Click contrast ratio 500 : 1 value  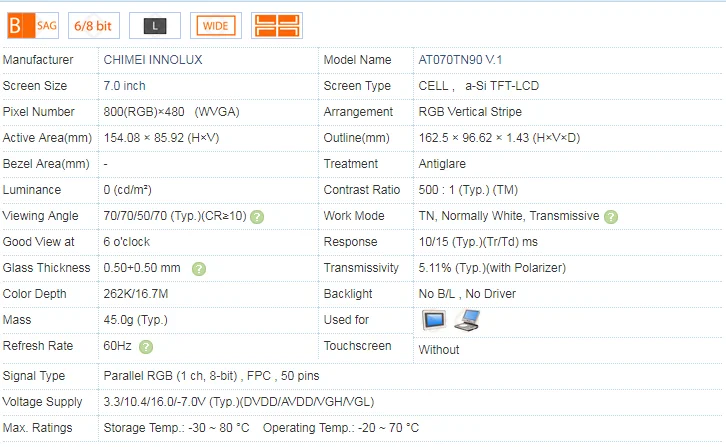pos(468,189)
